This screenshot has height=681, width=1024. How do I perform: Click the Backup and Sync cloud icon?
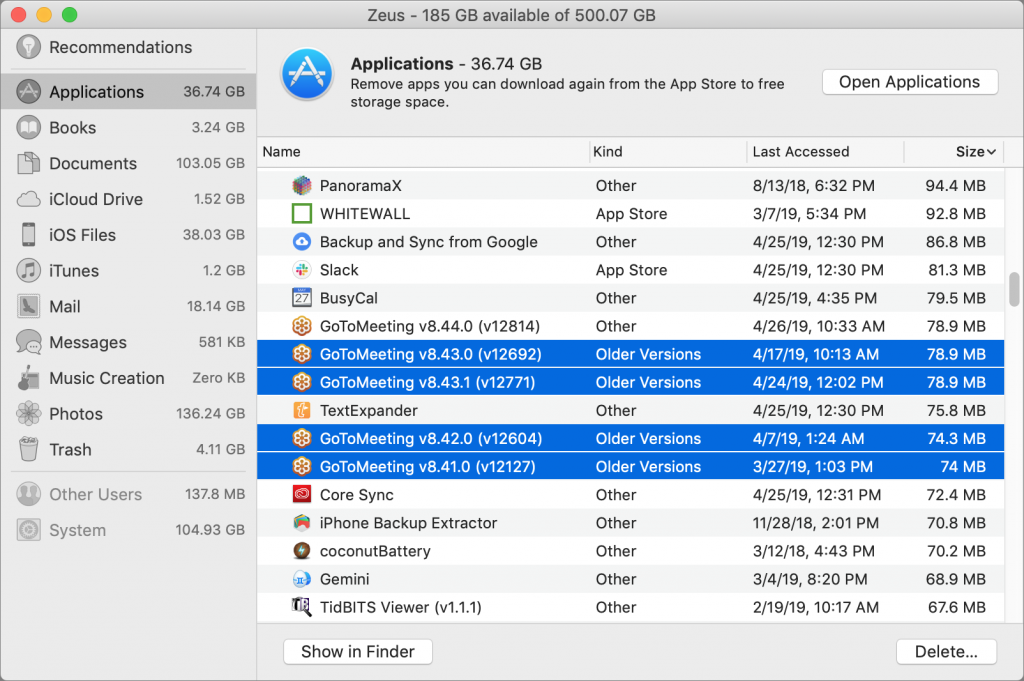click(301, 242)
